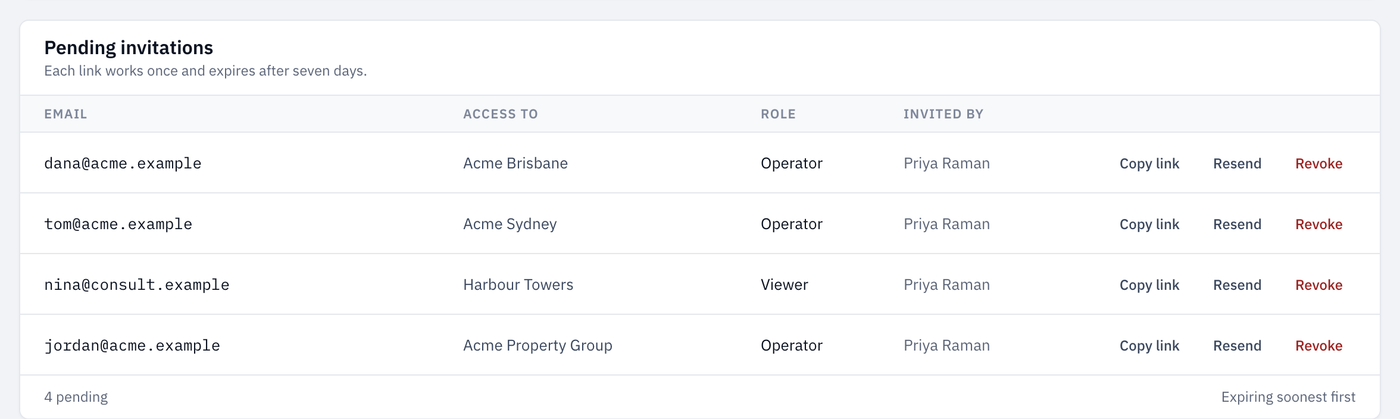Resend the invitation to dana@acme.example
The height and width of the screenshot is (419, 1400).
tap(1237, 164)
